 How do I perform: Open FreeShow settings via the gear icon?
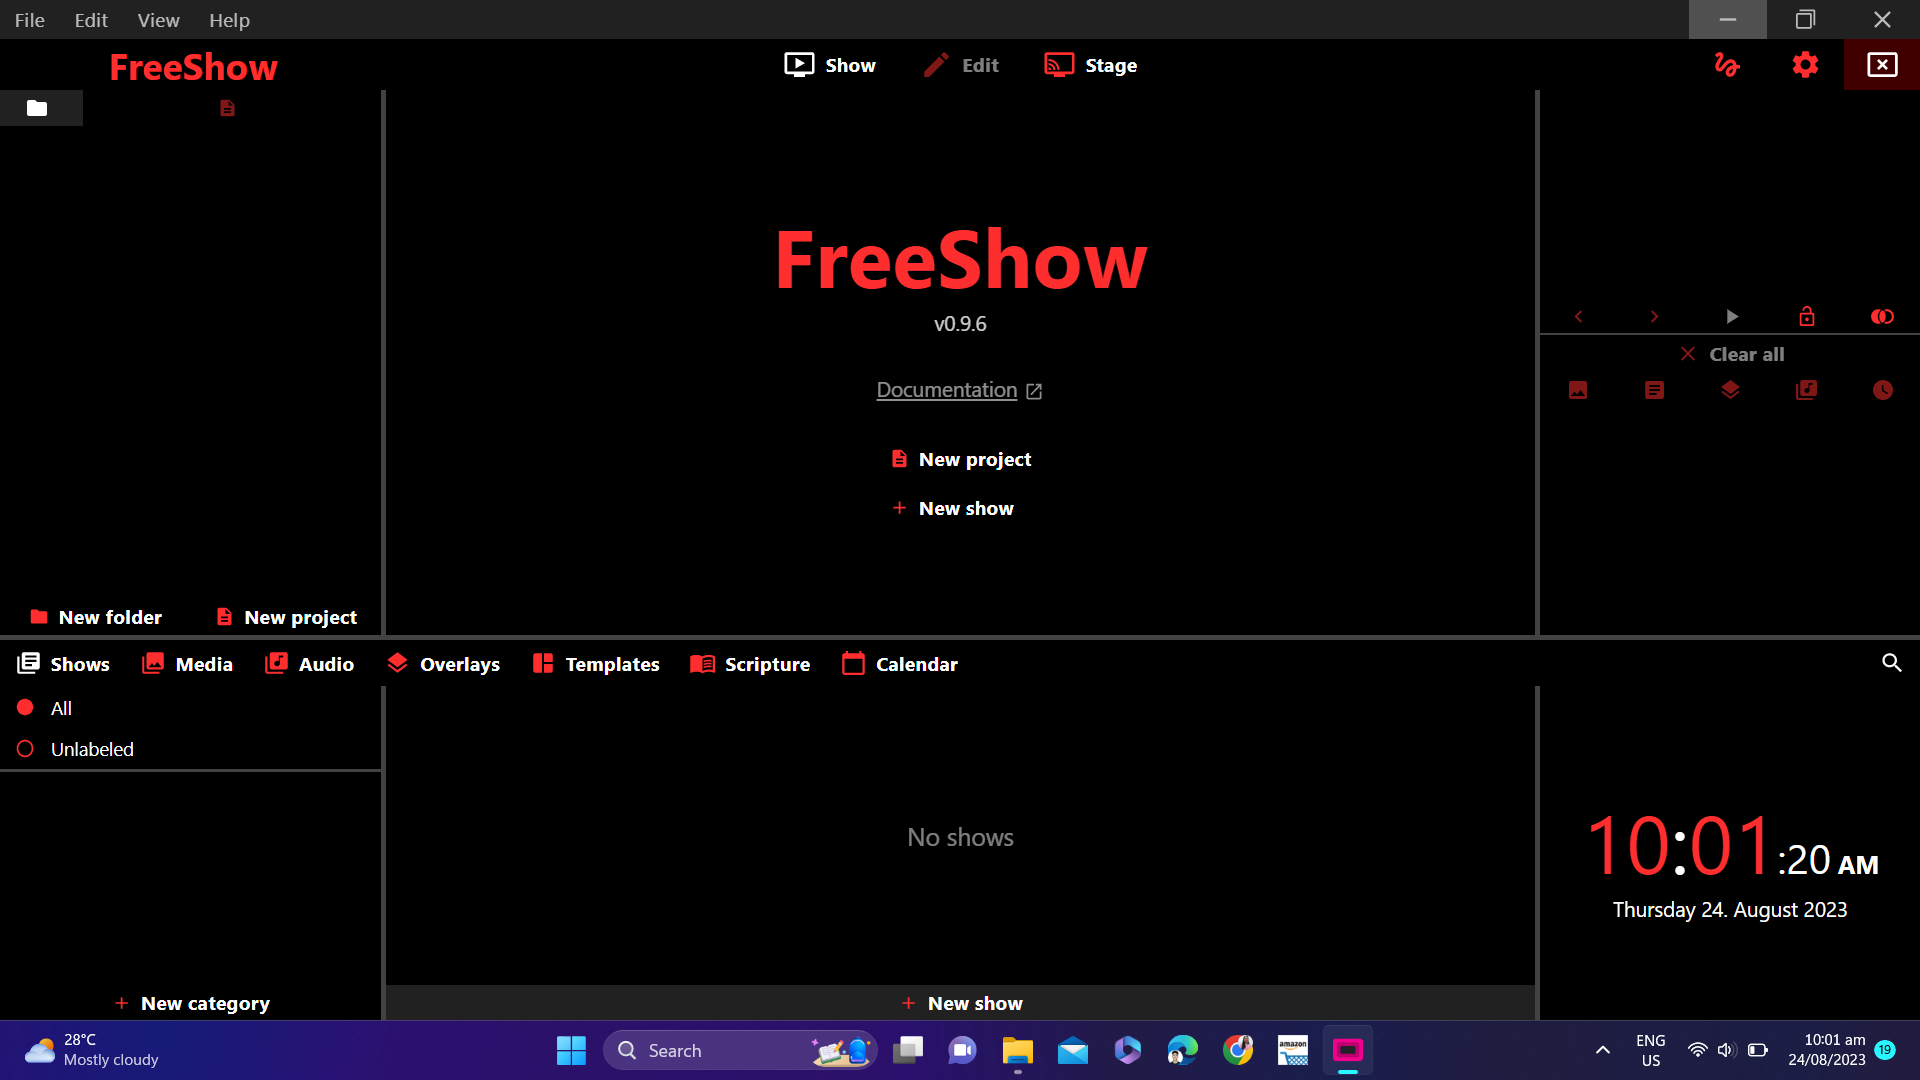tap(1805, 64)
